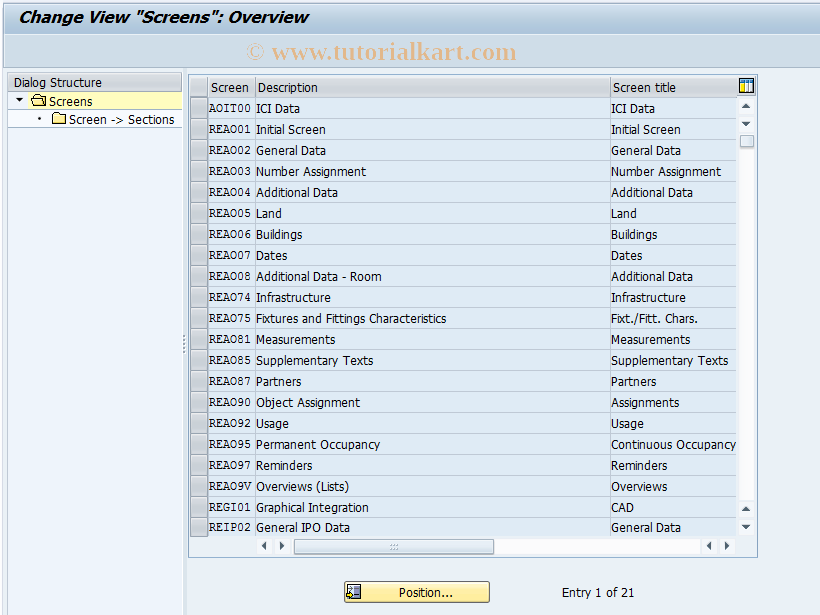Screen dimensions: 820x615
Task: Click the Screen title column header
Action: tap(673, 87)
